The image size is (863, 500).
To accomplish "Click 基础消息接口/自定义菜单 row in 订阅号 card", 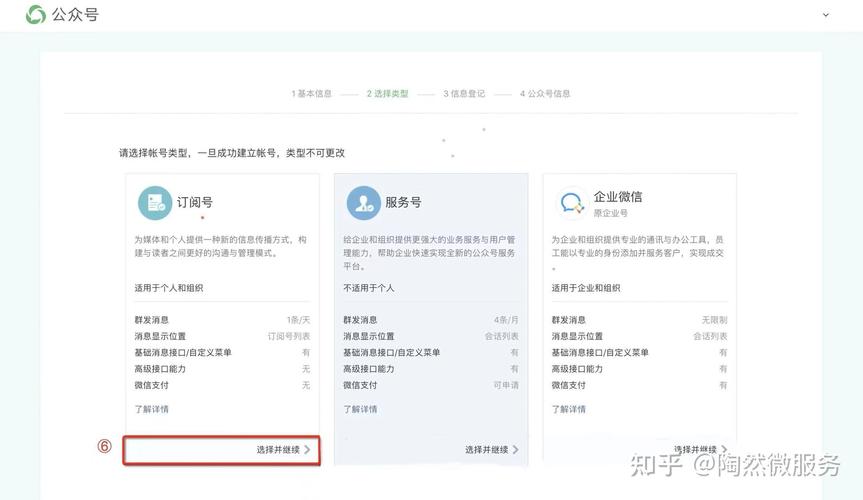I will [x=222, y=352].
